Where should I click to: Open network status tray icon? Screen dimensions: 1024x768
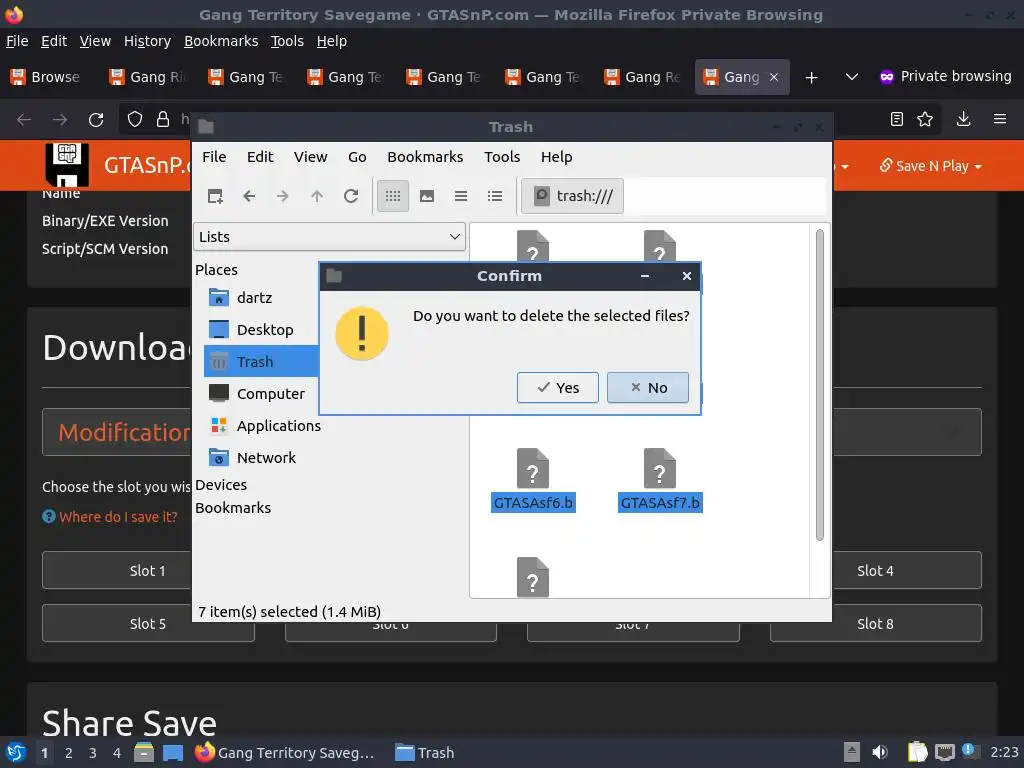pyautogui.click(x=944, y=752)
